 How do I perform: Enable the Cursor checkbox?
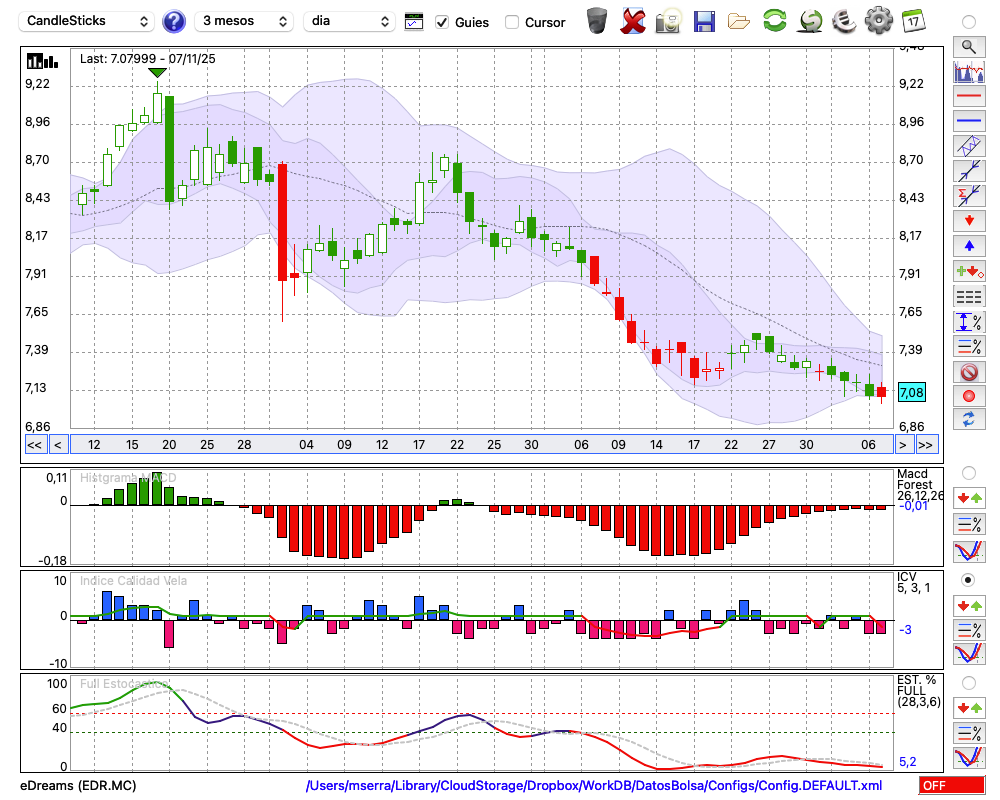tap(512, 22)
